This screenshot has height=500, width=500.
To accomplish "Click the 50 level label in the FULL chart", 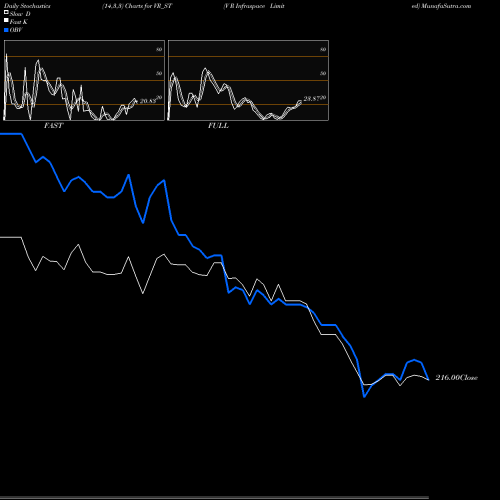I will tap(323, 73).
